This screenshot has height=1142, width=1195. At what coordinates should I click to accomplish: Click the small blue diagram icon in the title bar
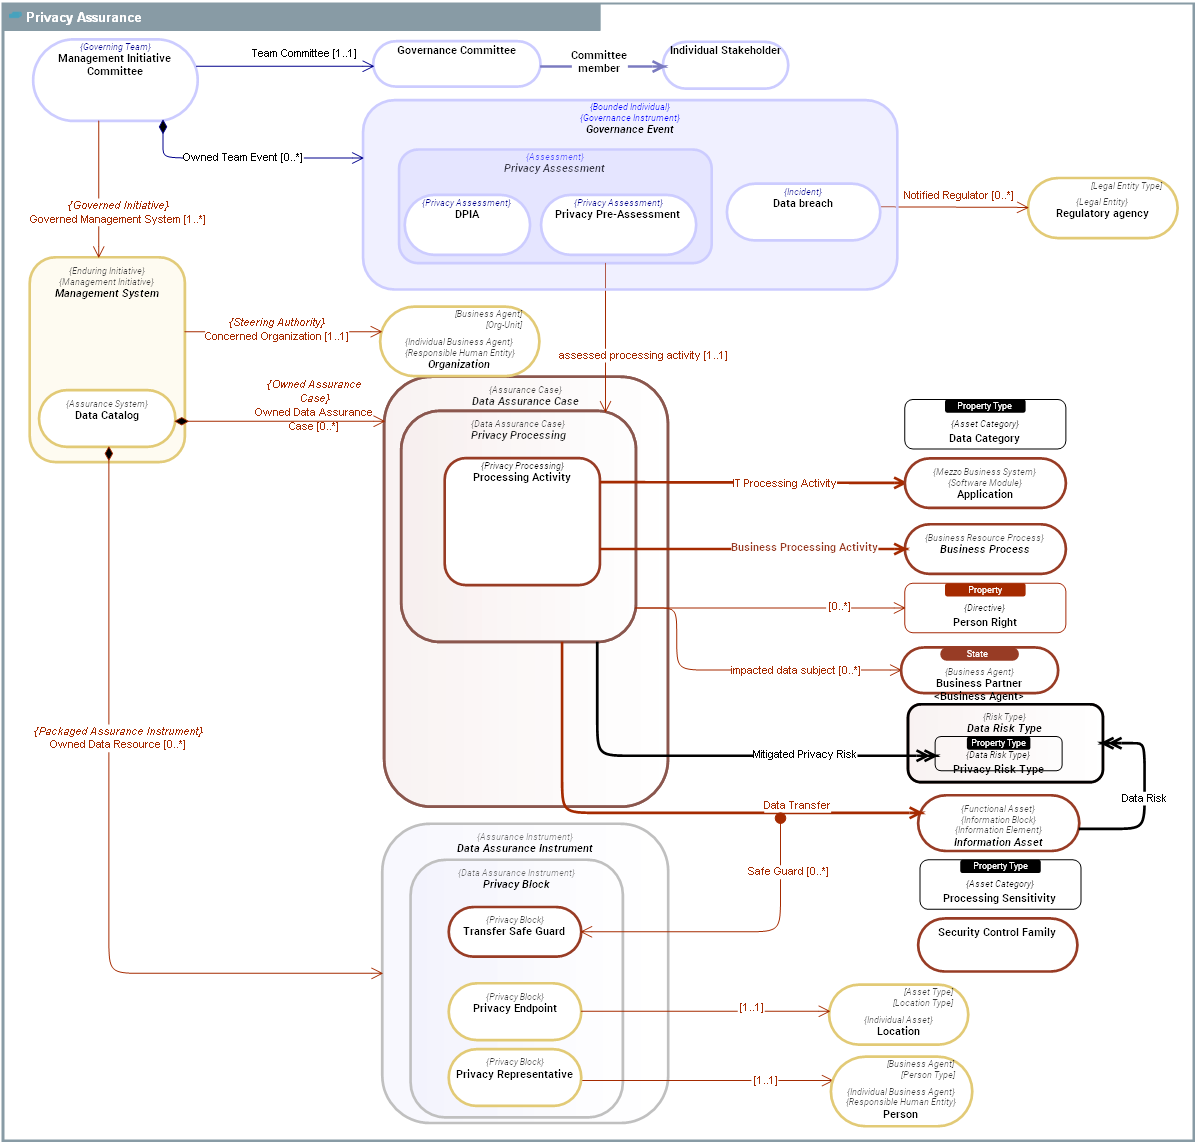(14, 16)
